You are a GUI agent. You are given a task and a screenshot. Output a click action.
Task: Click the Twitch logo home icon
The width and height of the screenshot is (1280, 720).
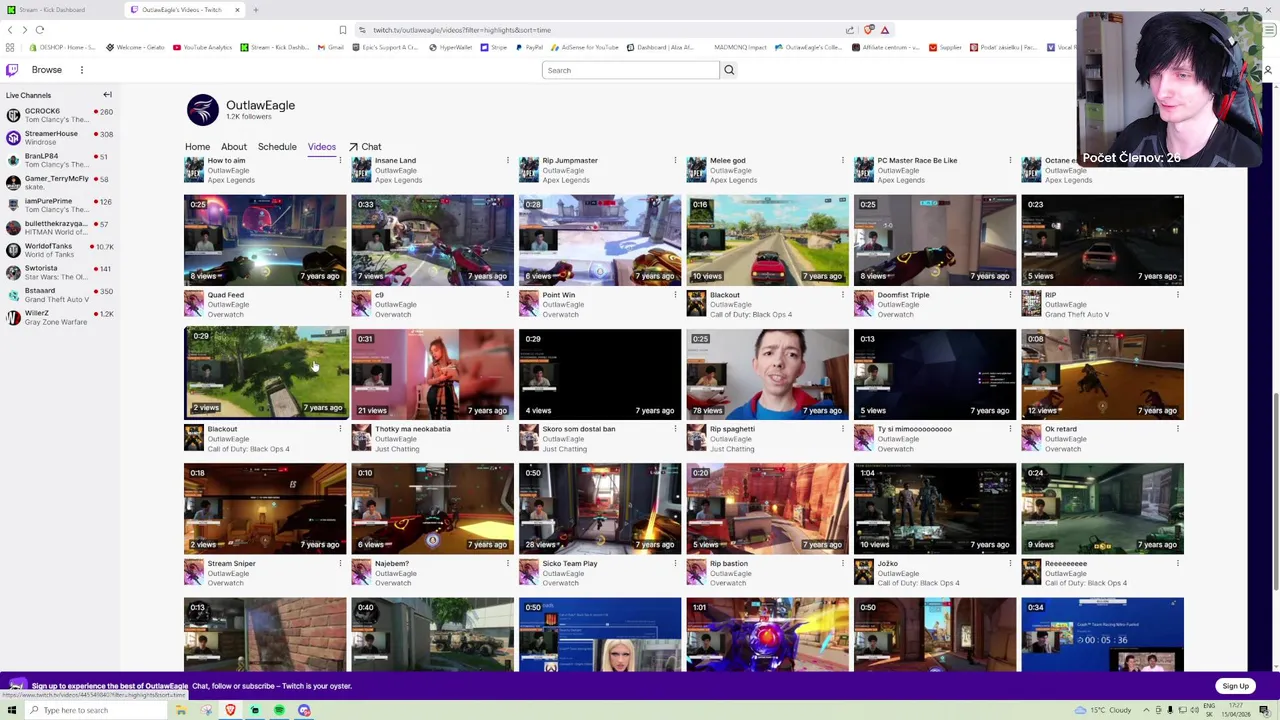[12, 70]
